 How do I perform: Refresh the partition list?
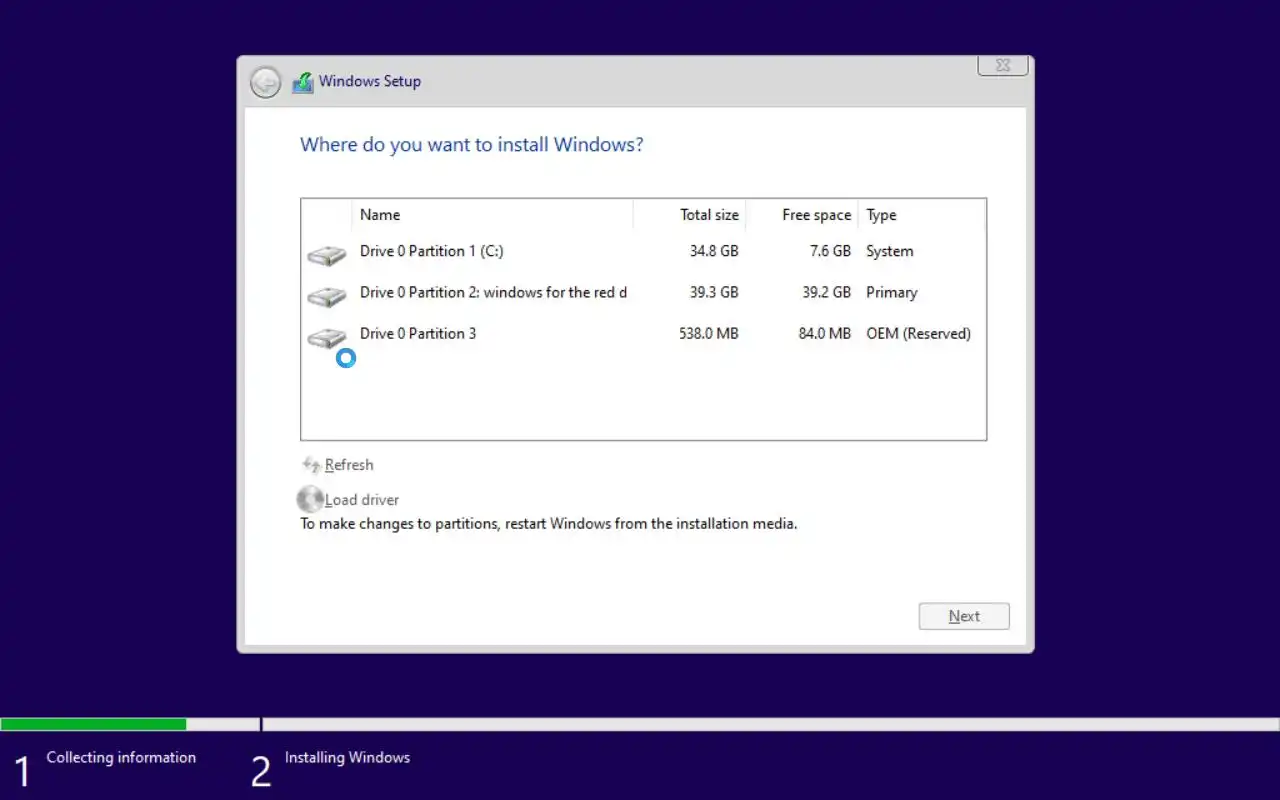point(349,465)
